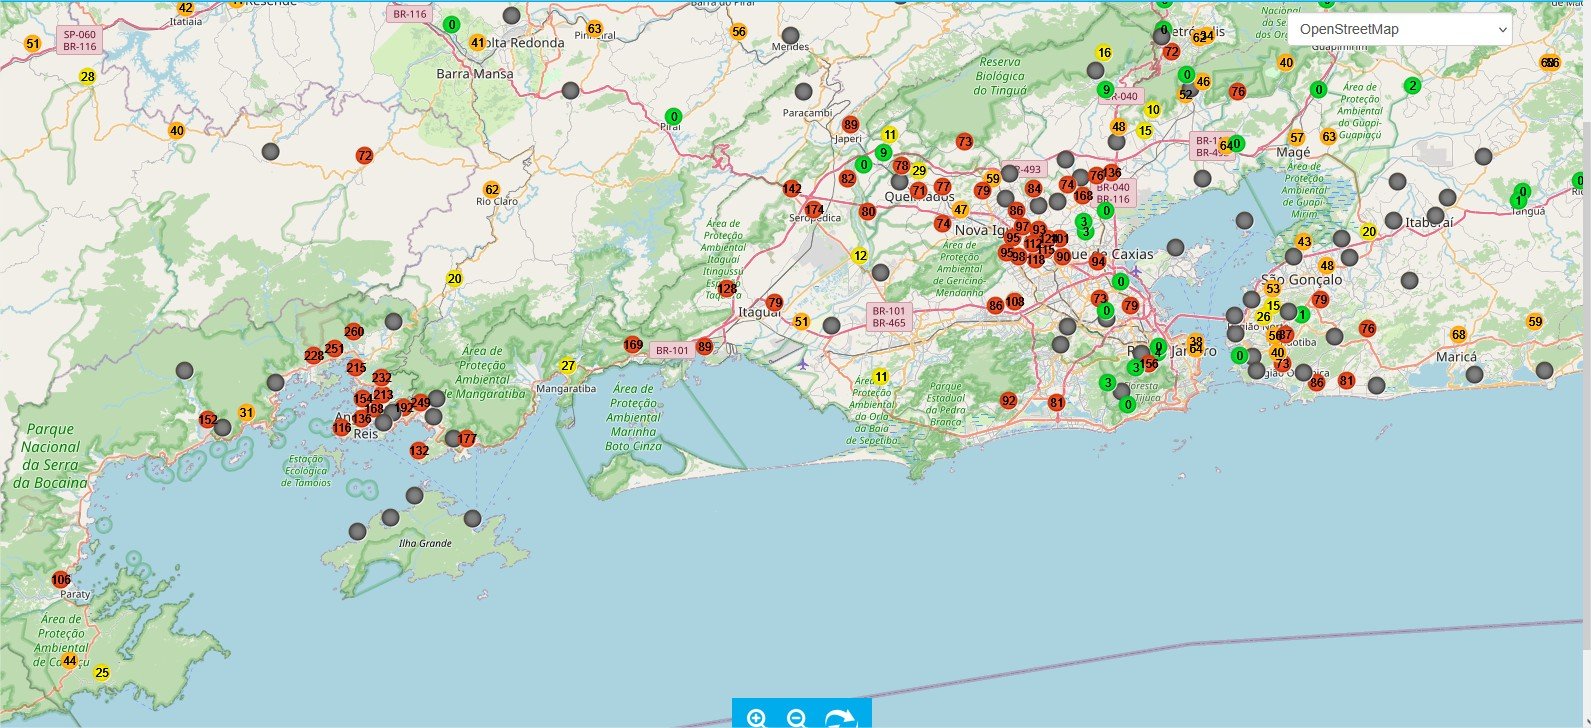Image resolution: width=1591 pixels, height=728 pixels.
Task: Click the orange 63 marker at Pinheiral
Action: [595, 29]
